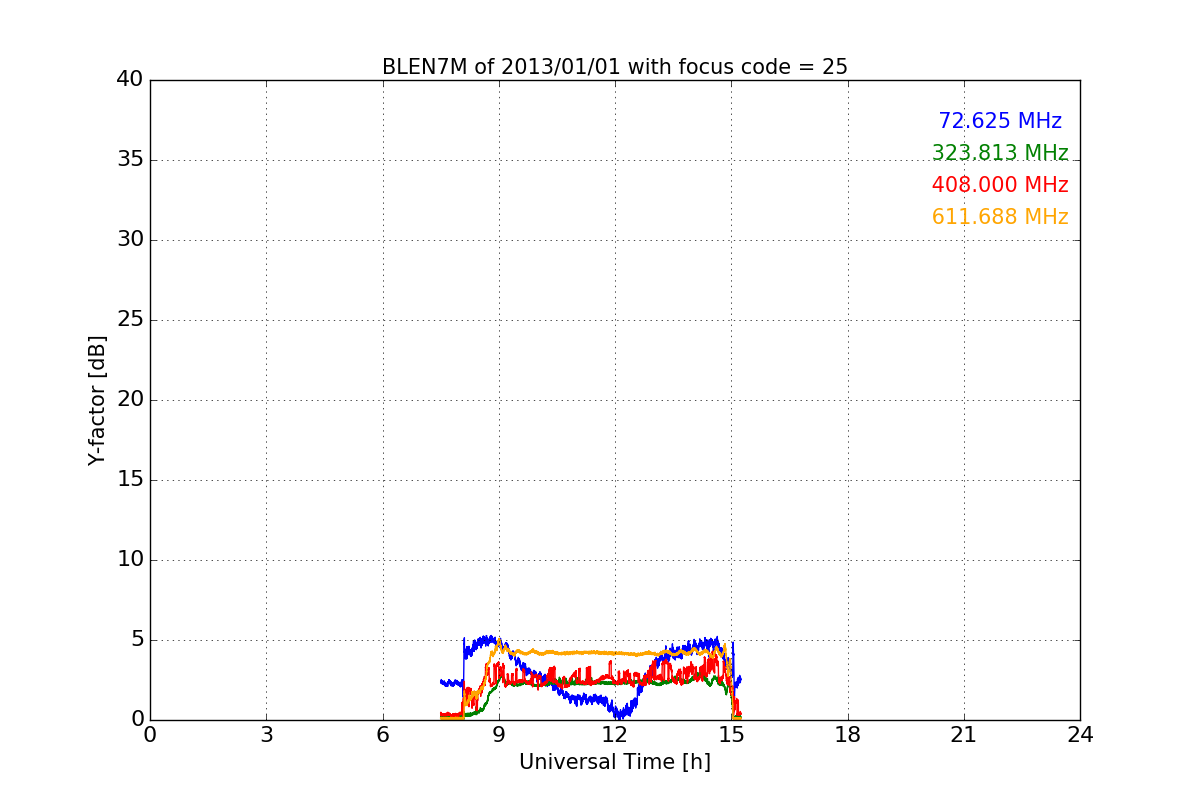
Task: Click y-axis tick label 20
Action: [130, 400]
